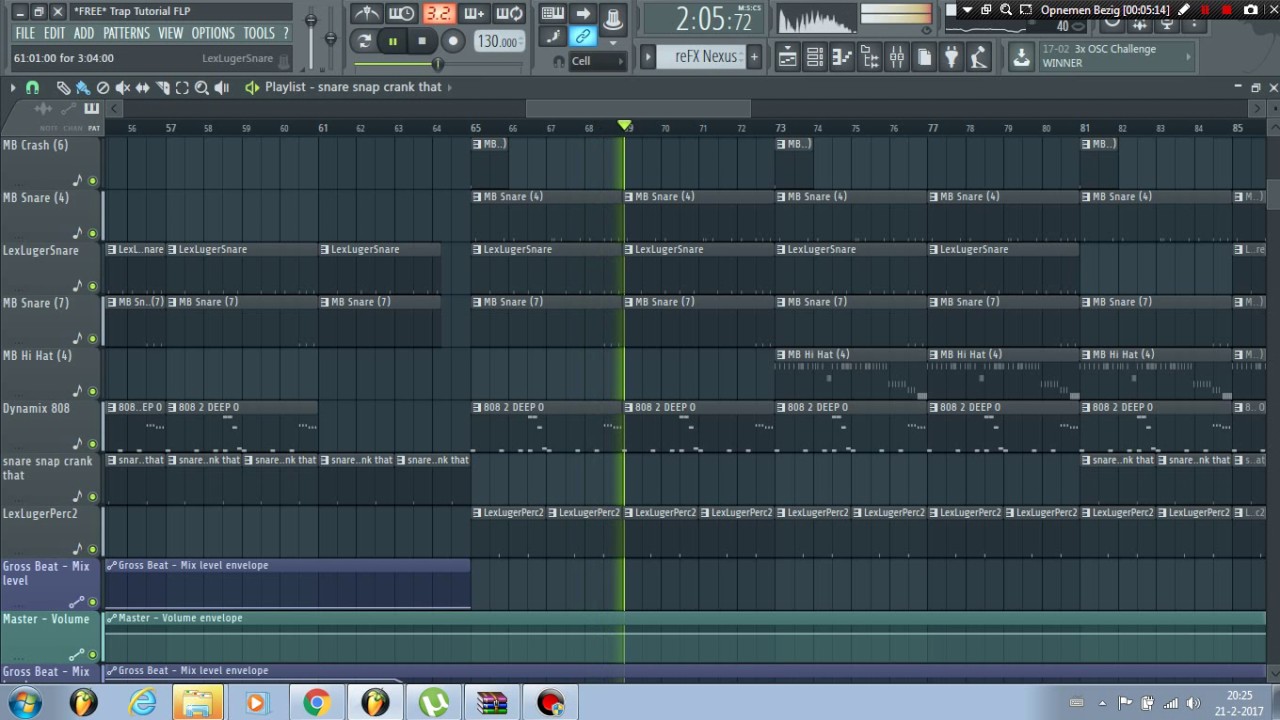Pause playback with the pause button

393,41
